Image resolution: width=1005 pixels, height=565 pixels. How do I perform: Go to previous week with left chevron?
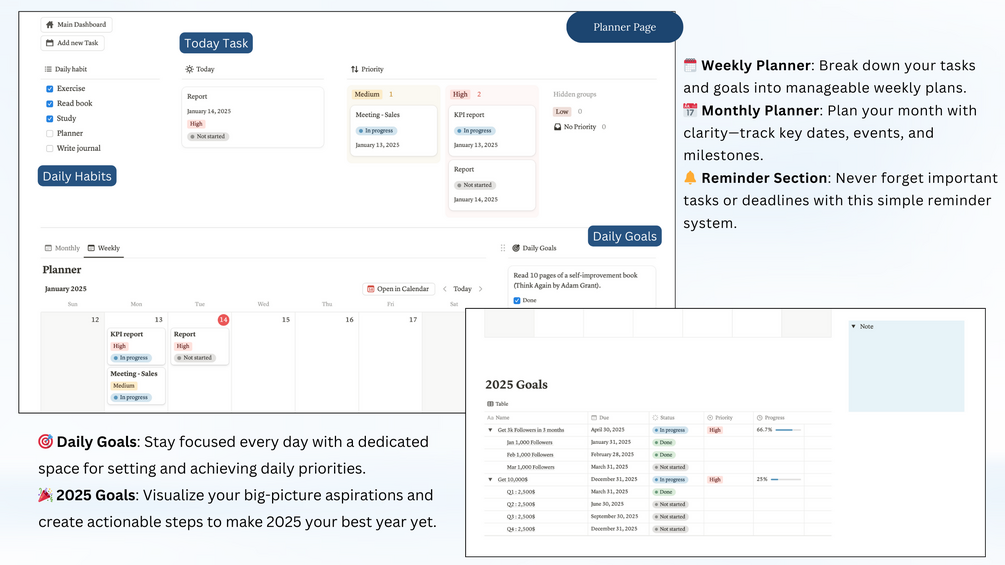[445, 289]
